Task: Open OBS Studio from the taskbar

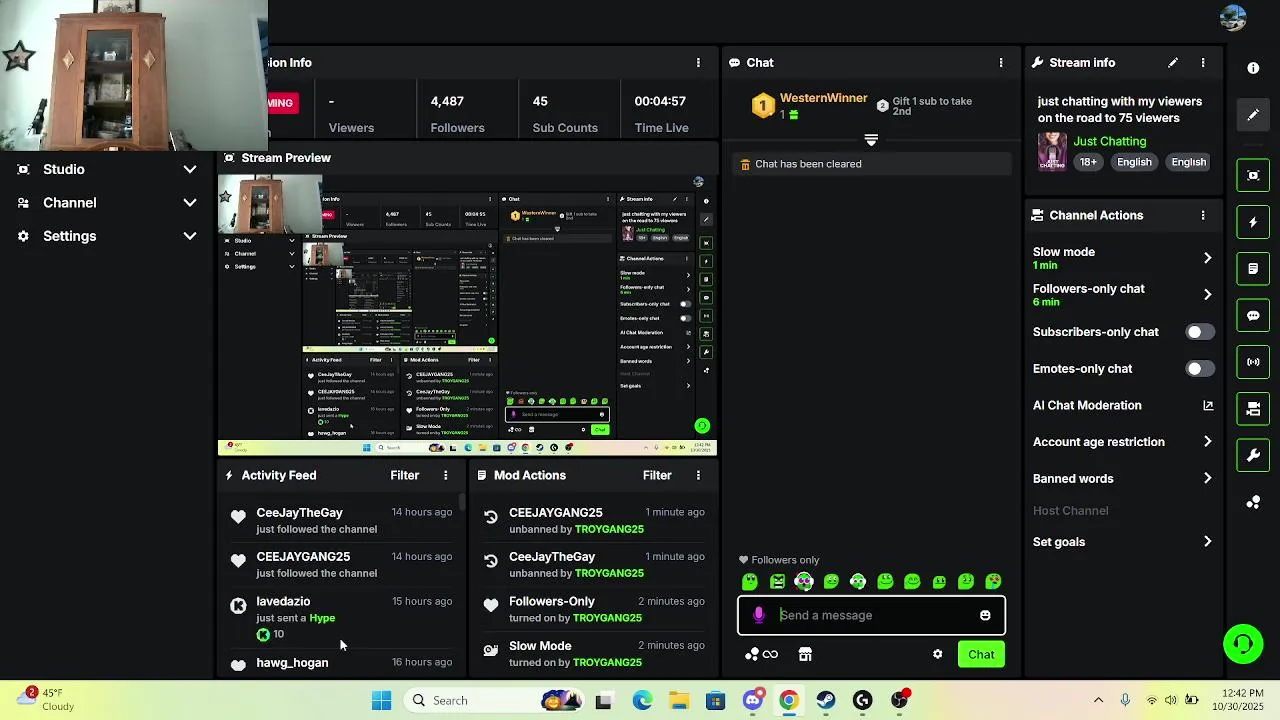Action: pos(899,700)
